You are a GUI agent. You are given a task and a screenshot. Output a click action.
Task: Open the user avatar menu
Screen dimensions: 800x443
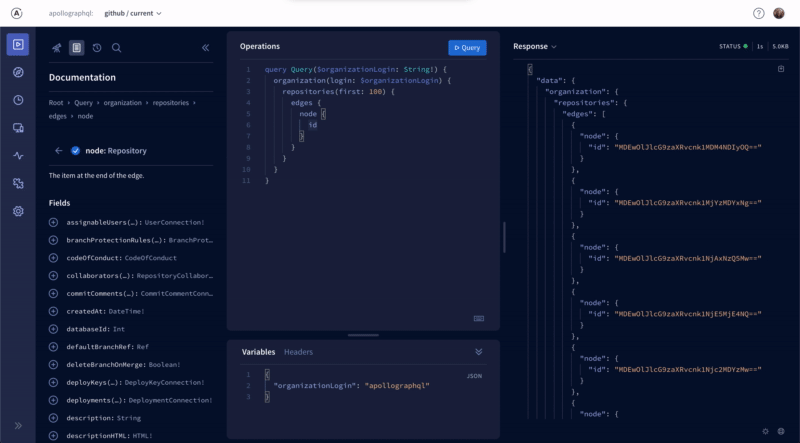point(779,13)
